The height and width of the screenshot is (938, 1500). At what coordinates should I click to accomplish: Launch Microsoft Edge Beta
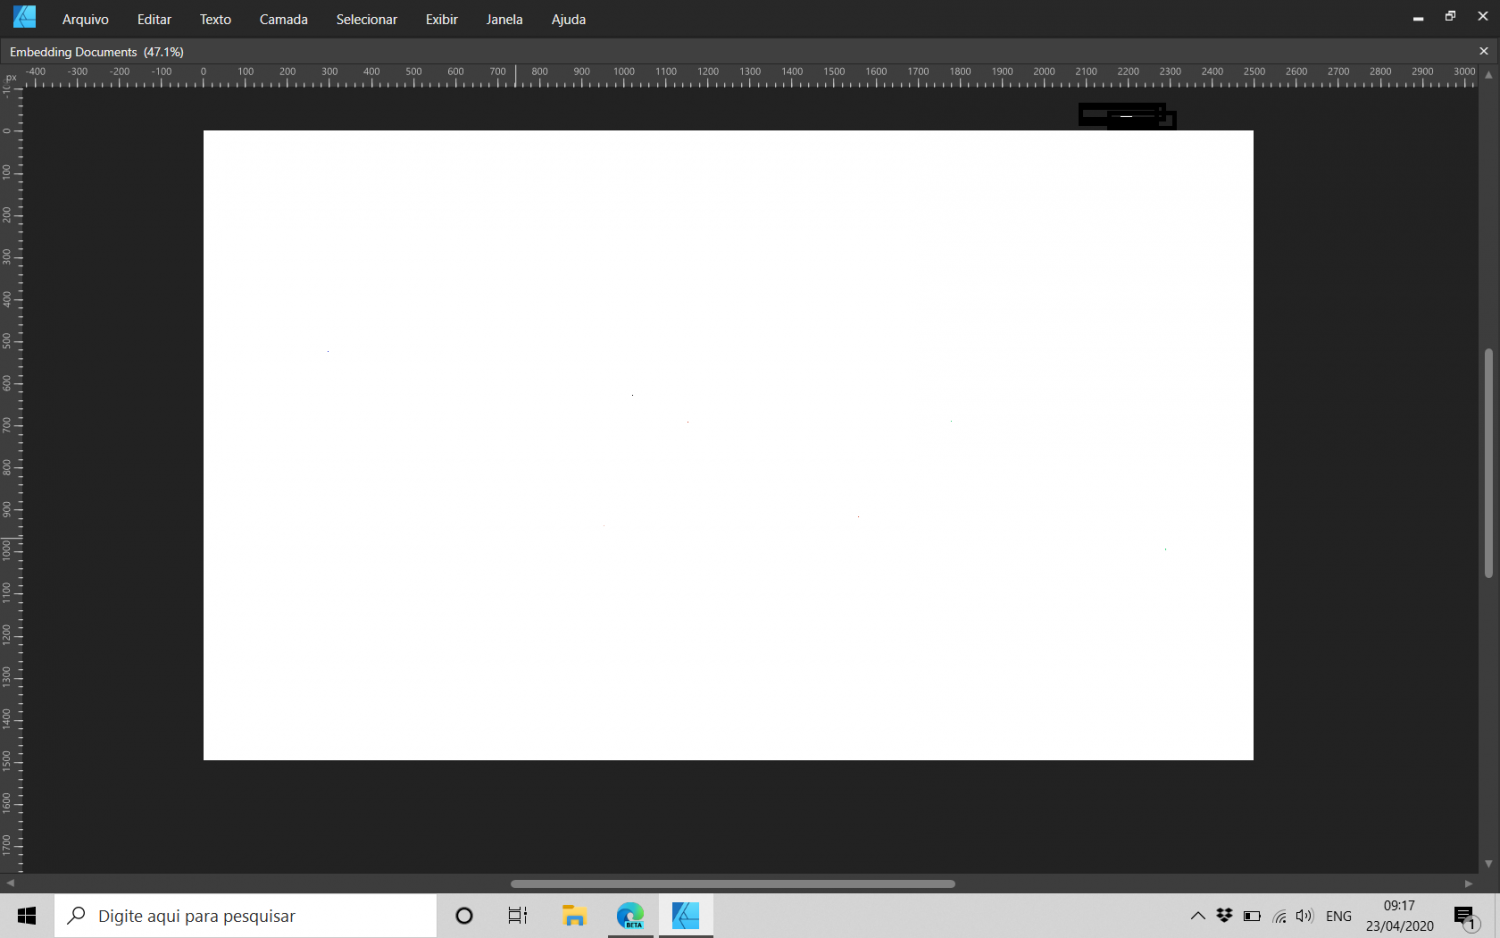(x=629, y=915)
